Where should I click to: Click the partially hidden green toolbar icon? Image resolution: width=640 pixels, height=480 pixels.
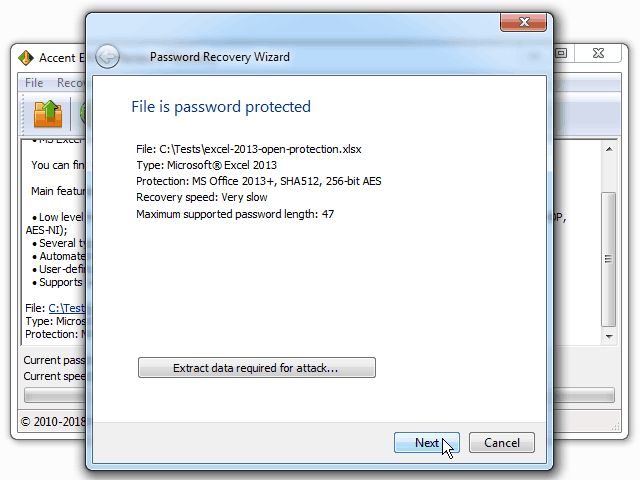click(83, 114)
